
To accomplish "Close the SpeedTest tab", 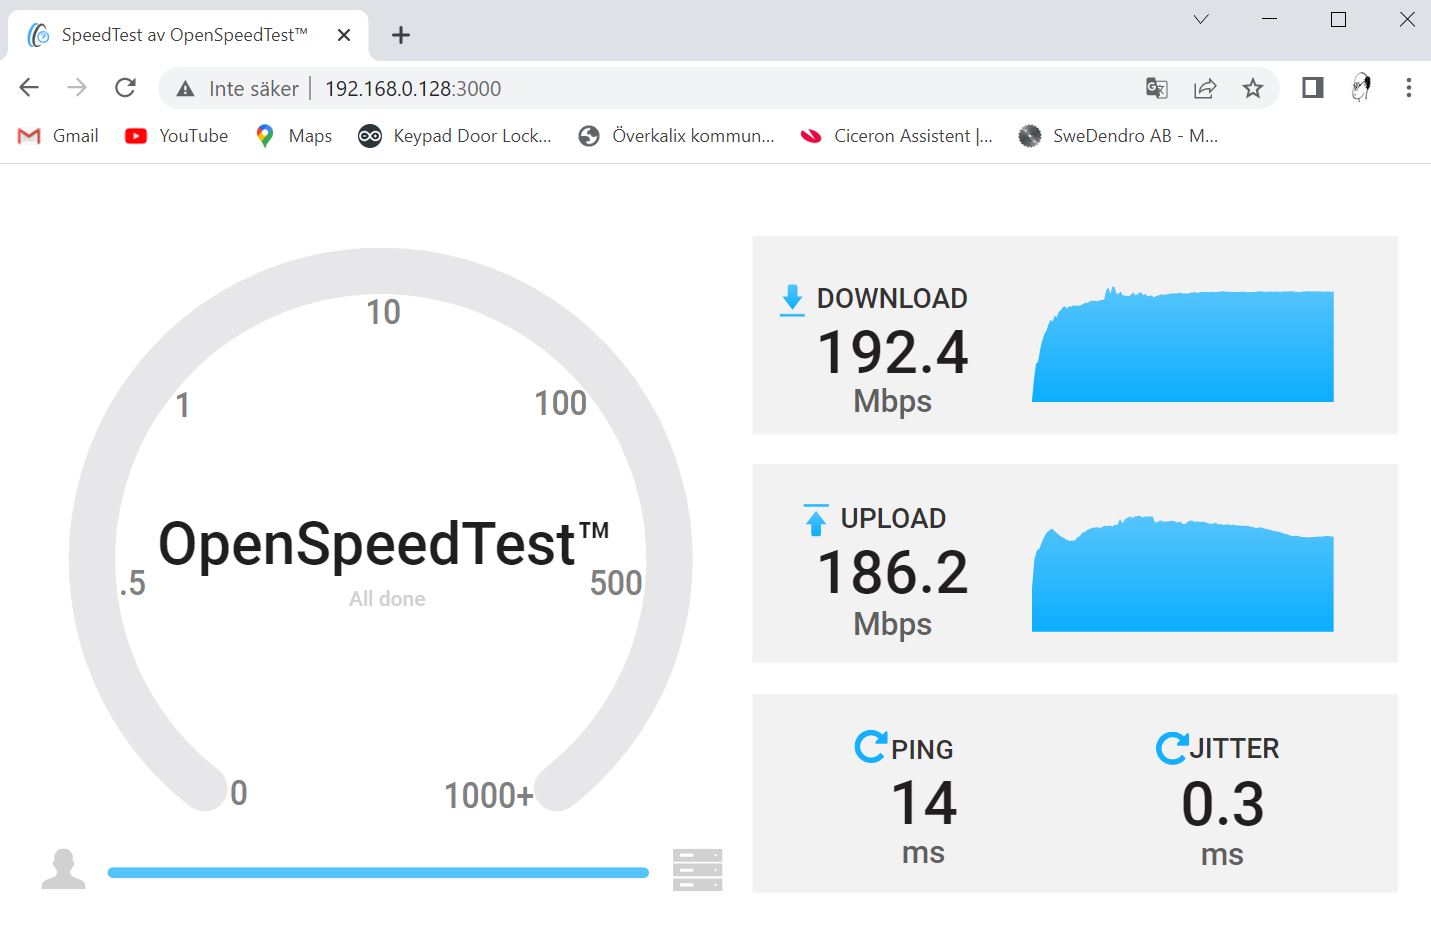I will [344, 35].
